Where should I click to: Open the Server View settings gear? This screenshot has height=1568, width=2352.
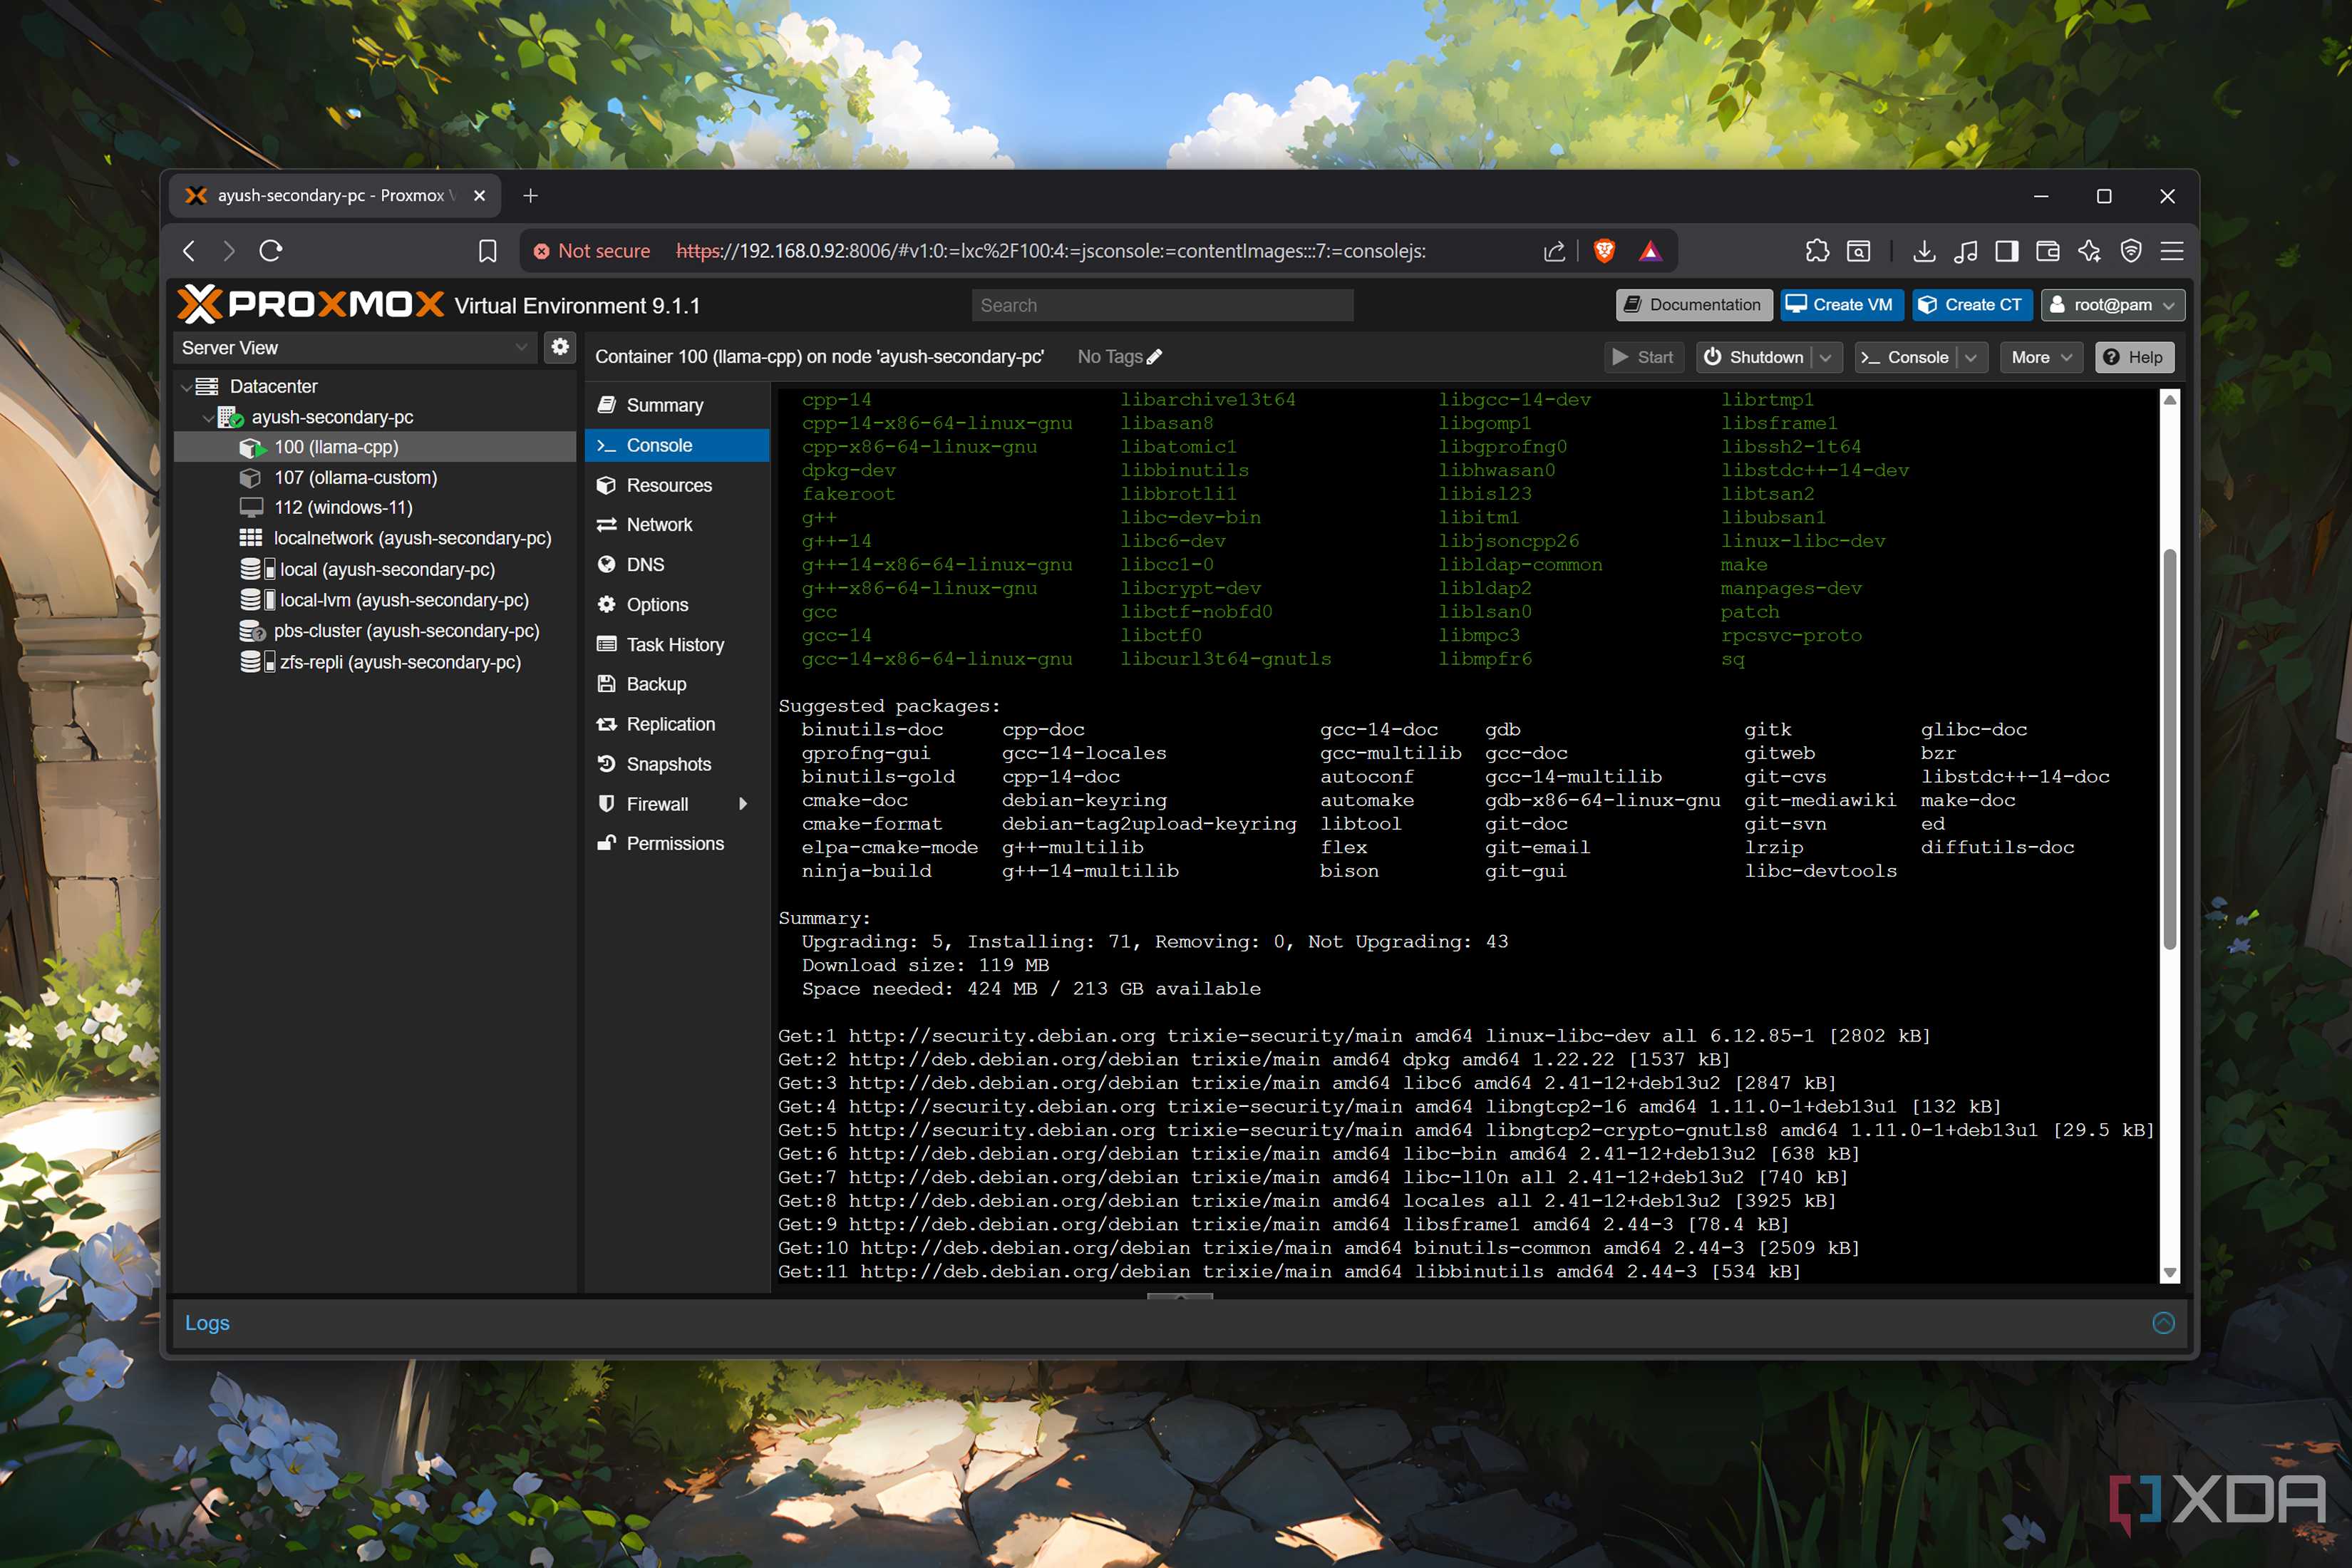point(560,347)
